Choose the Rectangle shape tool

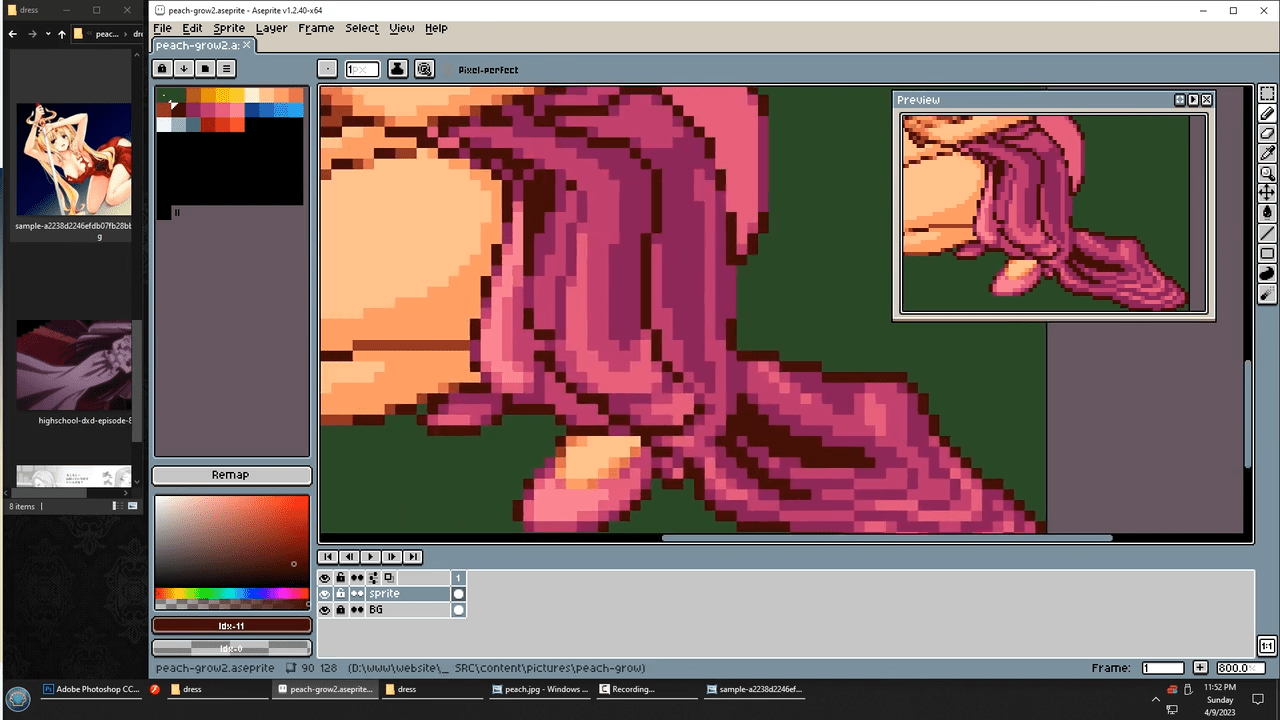[x=1267, y=253]
